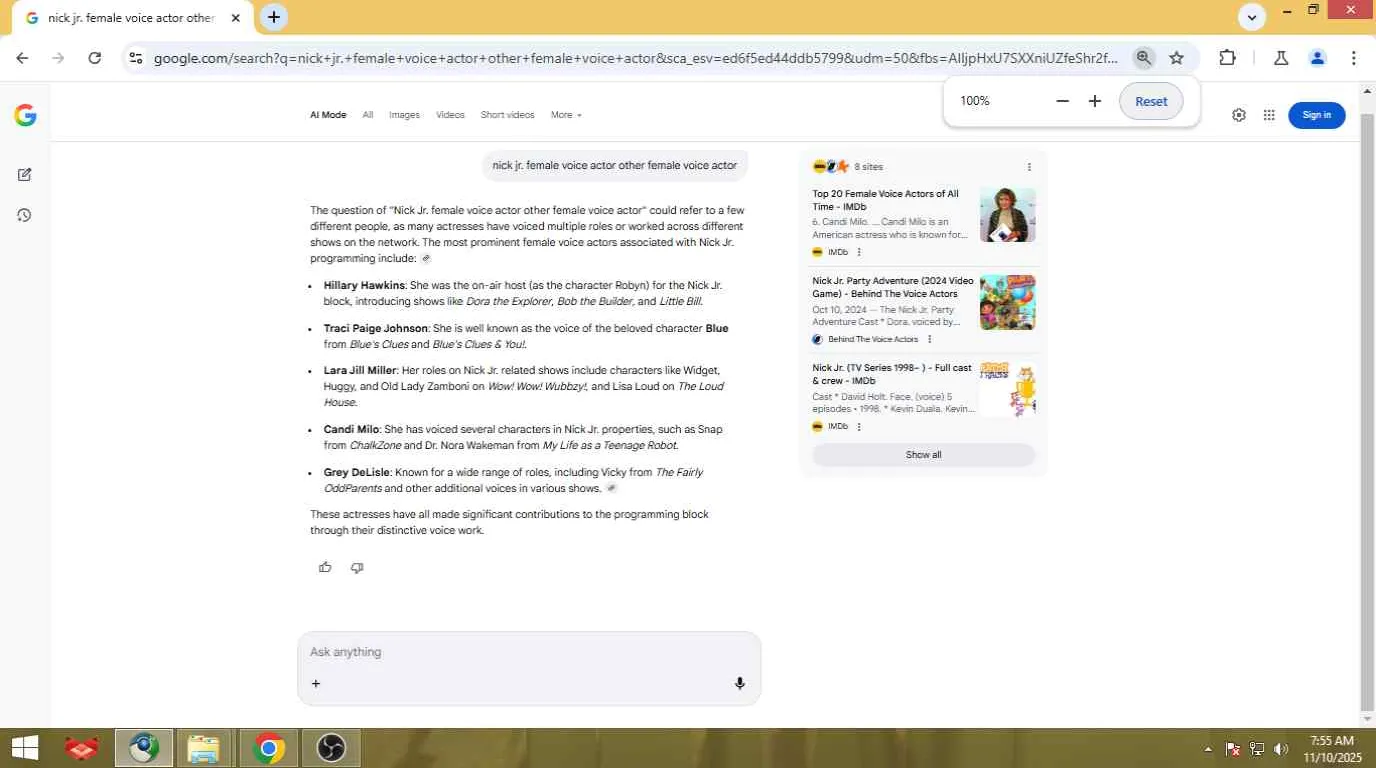The height and width of the screenshot is (768, 1376).
Task: Click the Hillary Hawkins name in the answer
Action: 364,285
